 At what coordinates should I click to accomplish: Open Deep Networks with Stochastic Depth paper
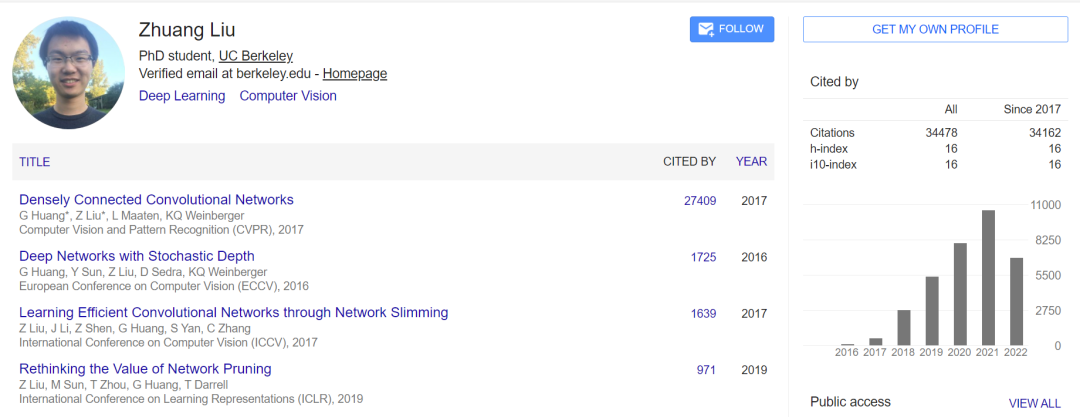pos(137,256)
